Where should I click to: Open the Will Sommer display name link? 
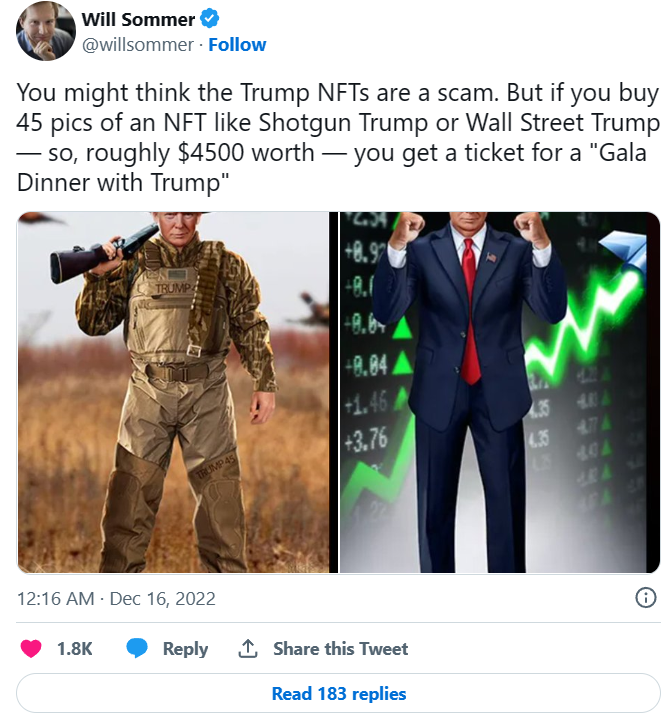138,19
